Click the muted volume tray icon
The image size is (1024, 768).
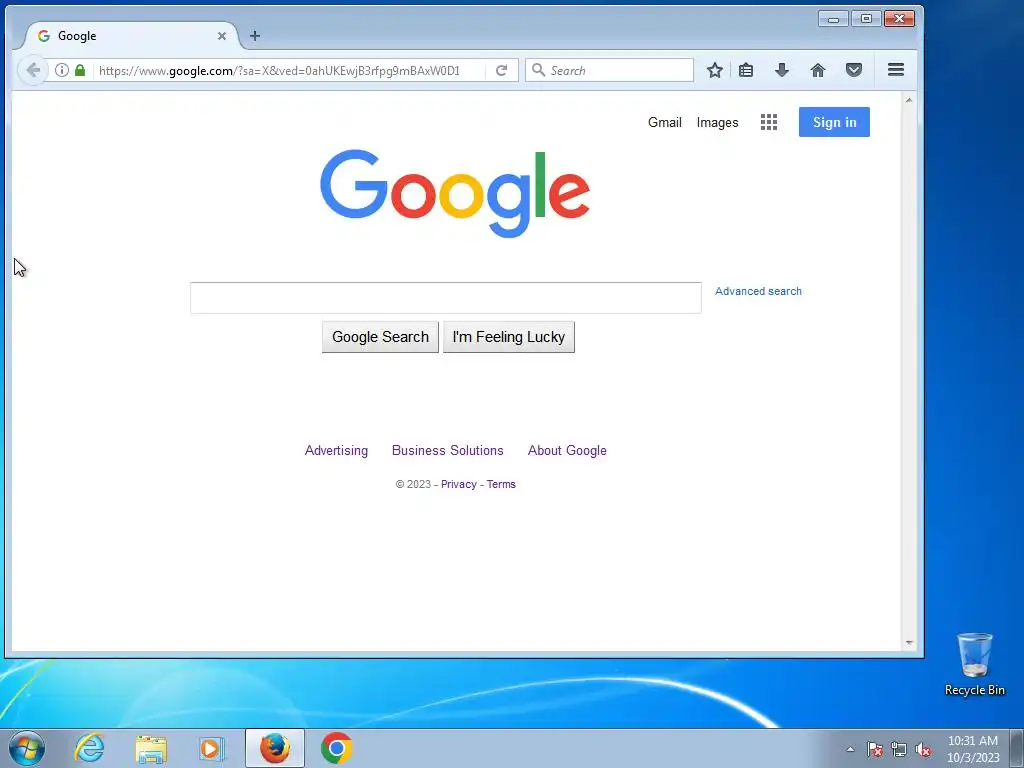pyautogui.click(x=923, y=749)
